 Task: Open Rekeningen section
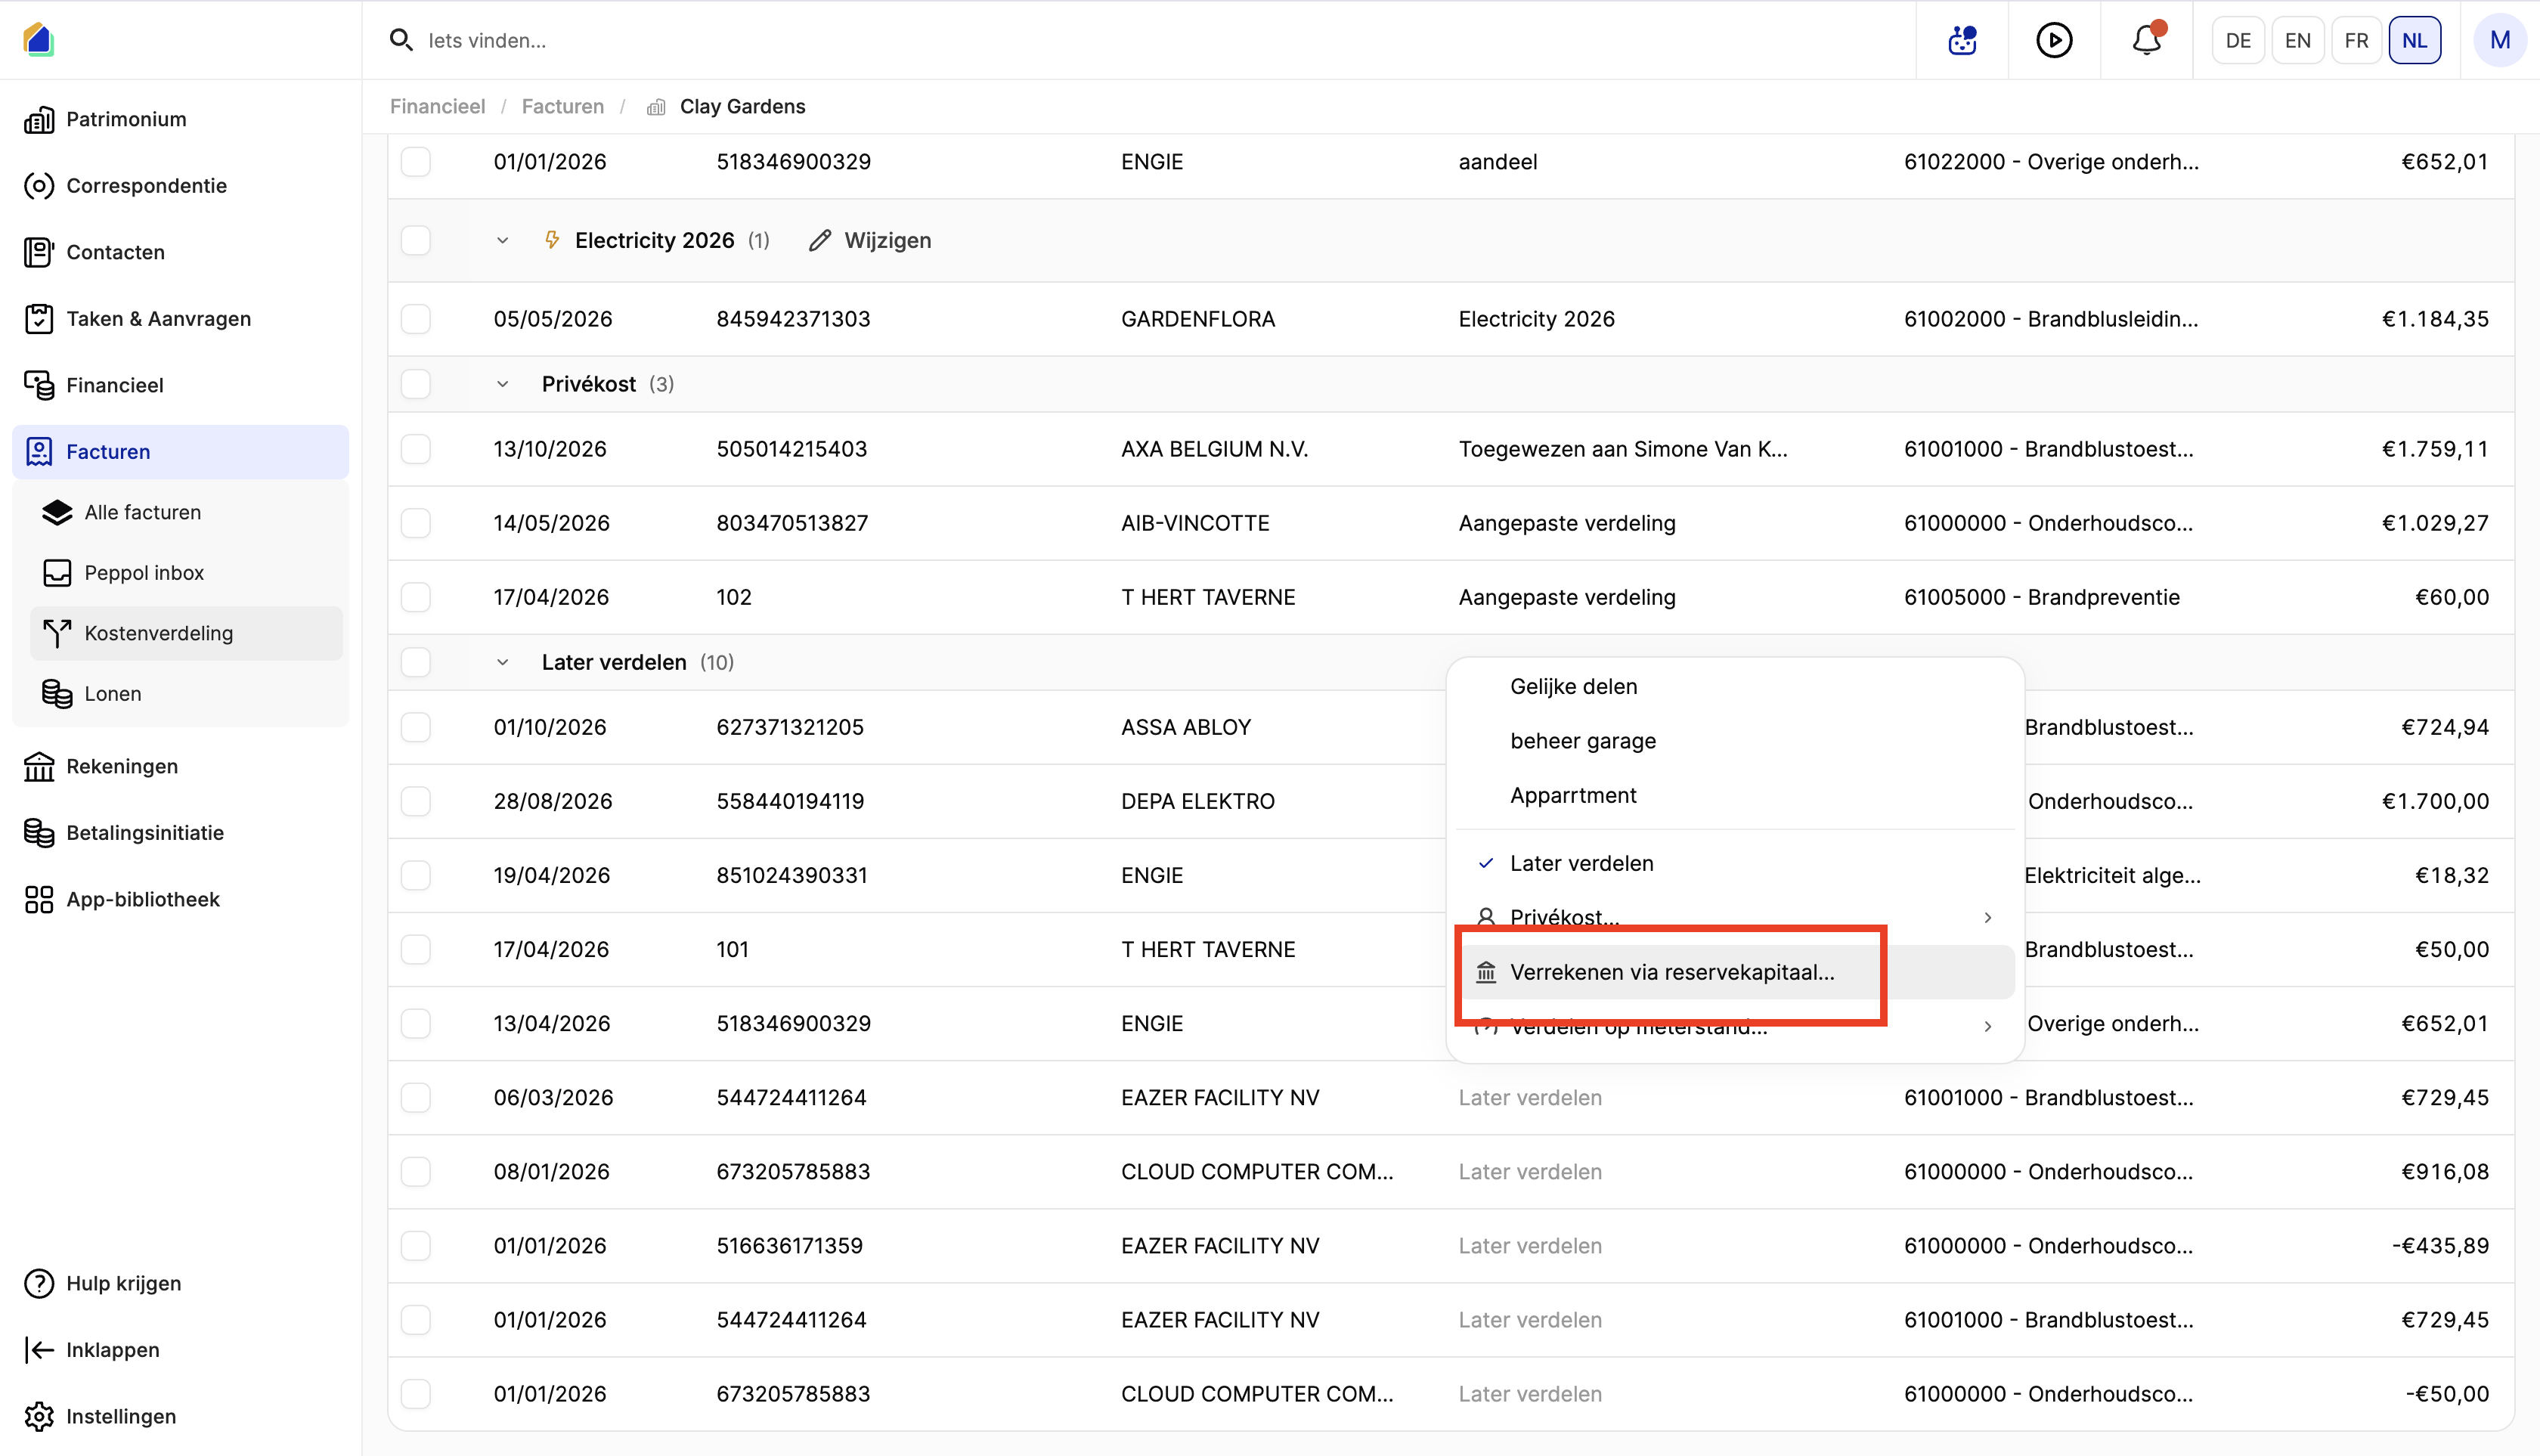tap(180, 766)
